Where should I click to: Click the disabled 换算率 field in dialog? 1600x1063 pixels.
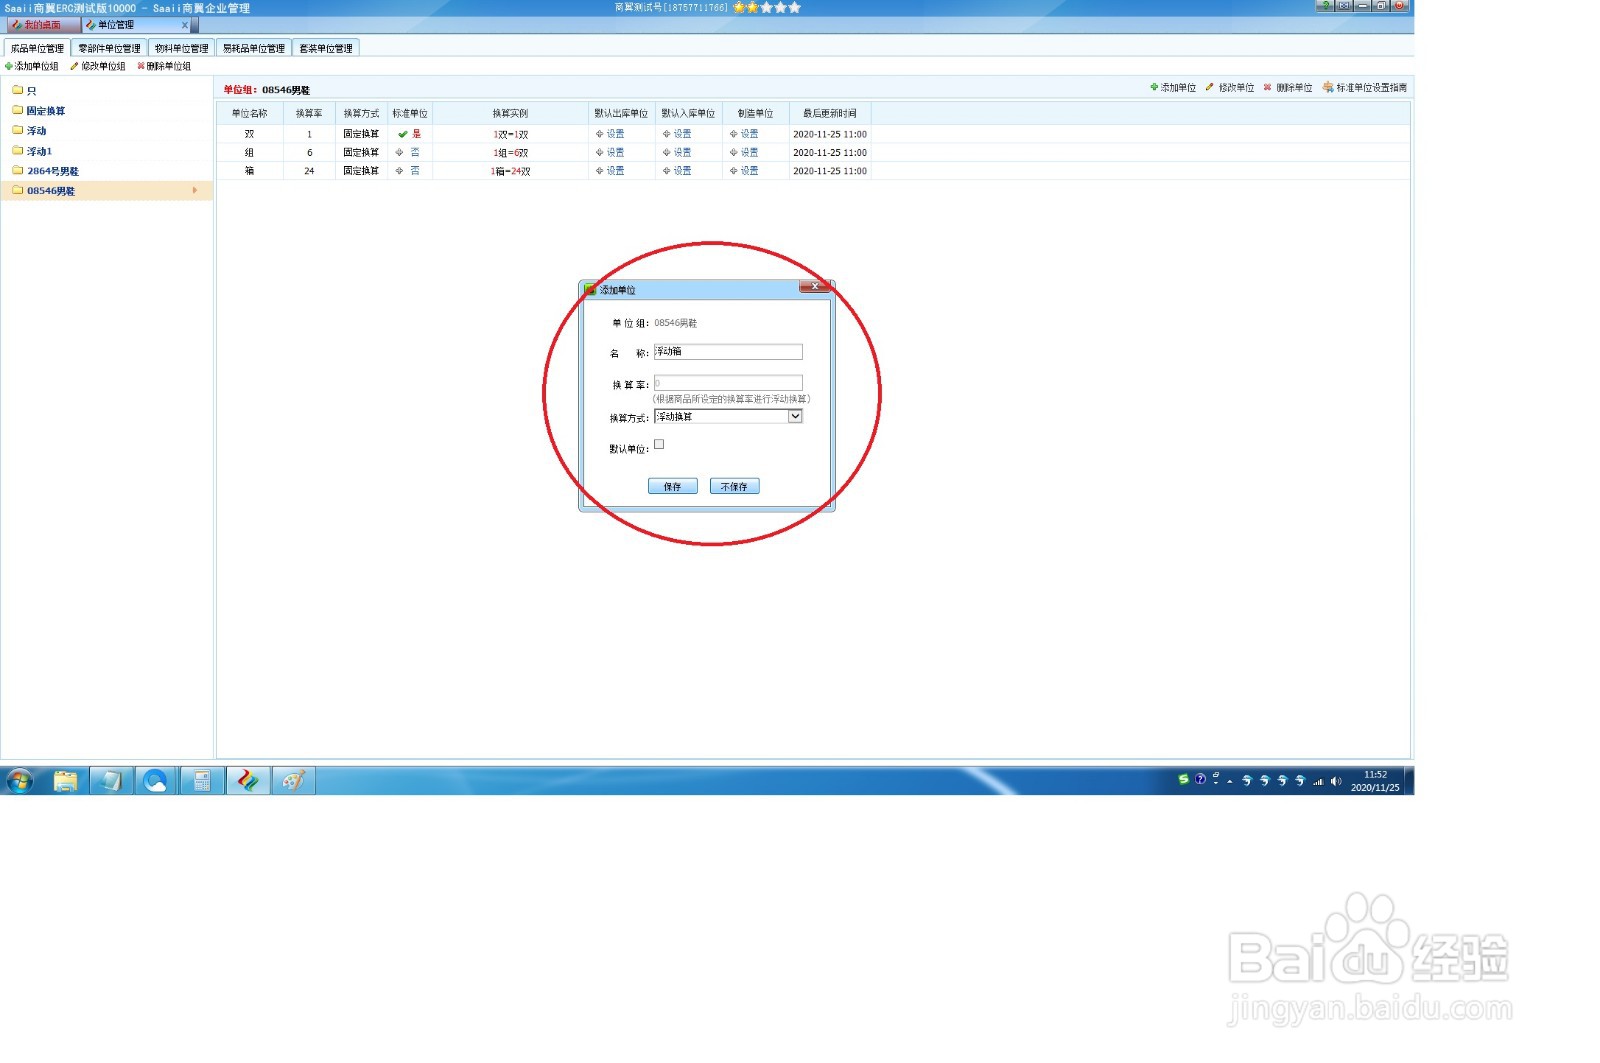click(728, 383)
